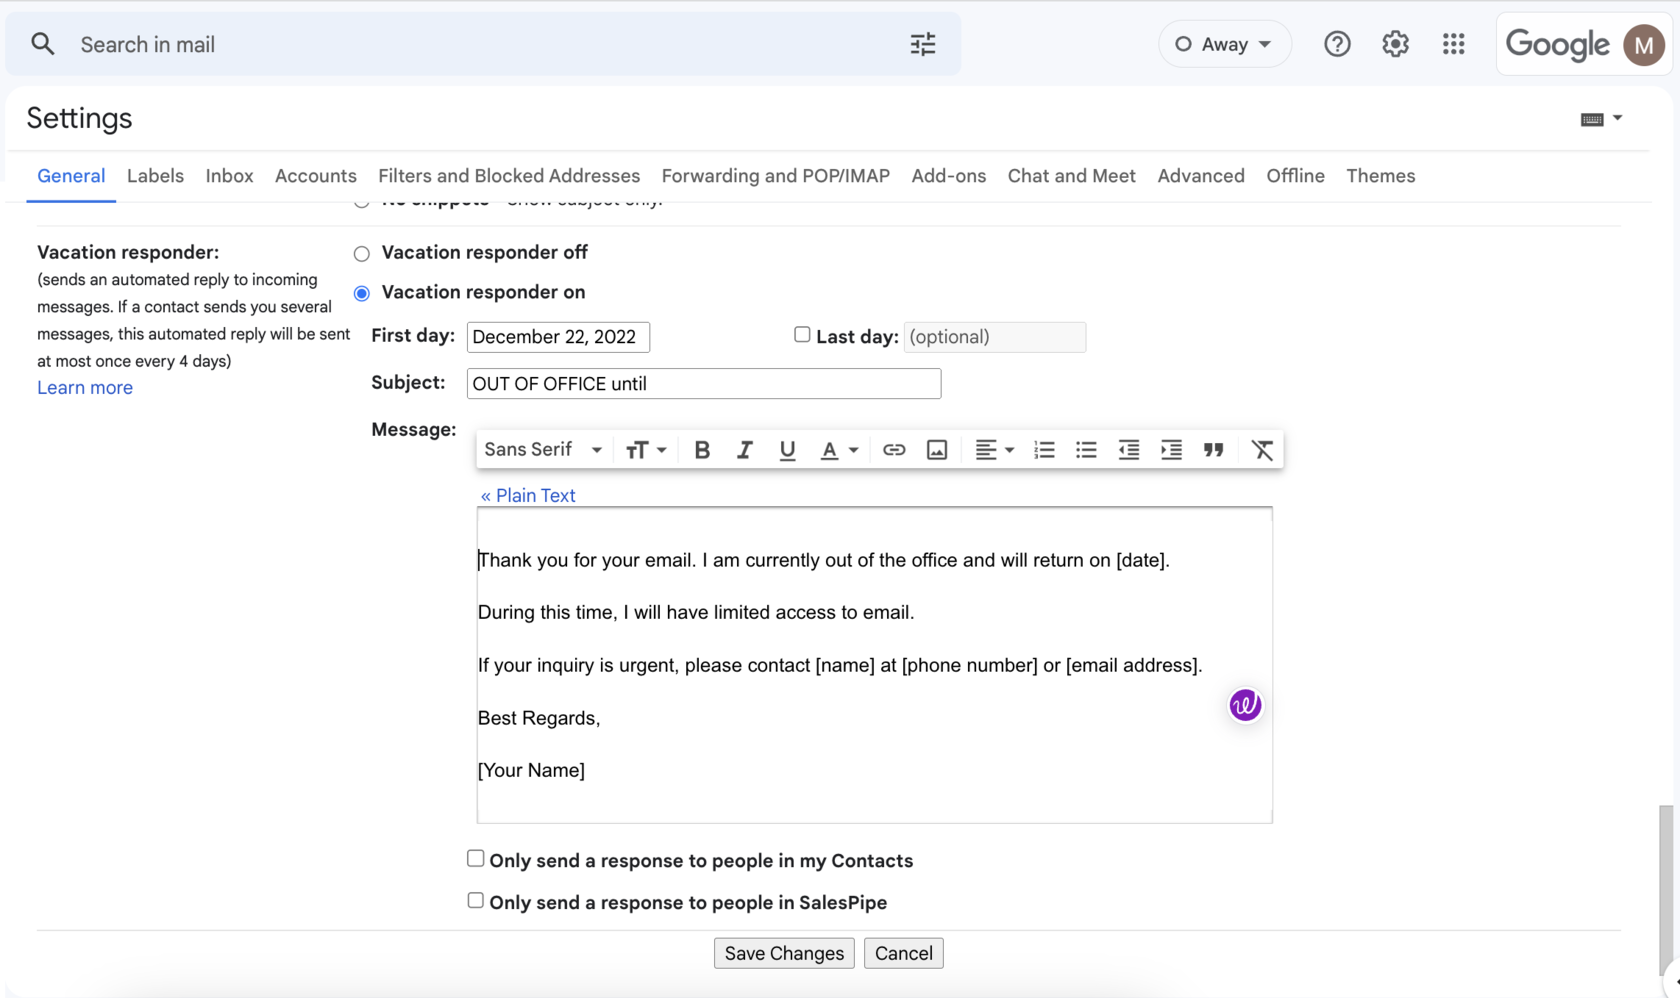Viewport: 1680px width, 998px height.
Task: Turn the vacation responder off
Action: 360,253
